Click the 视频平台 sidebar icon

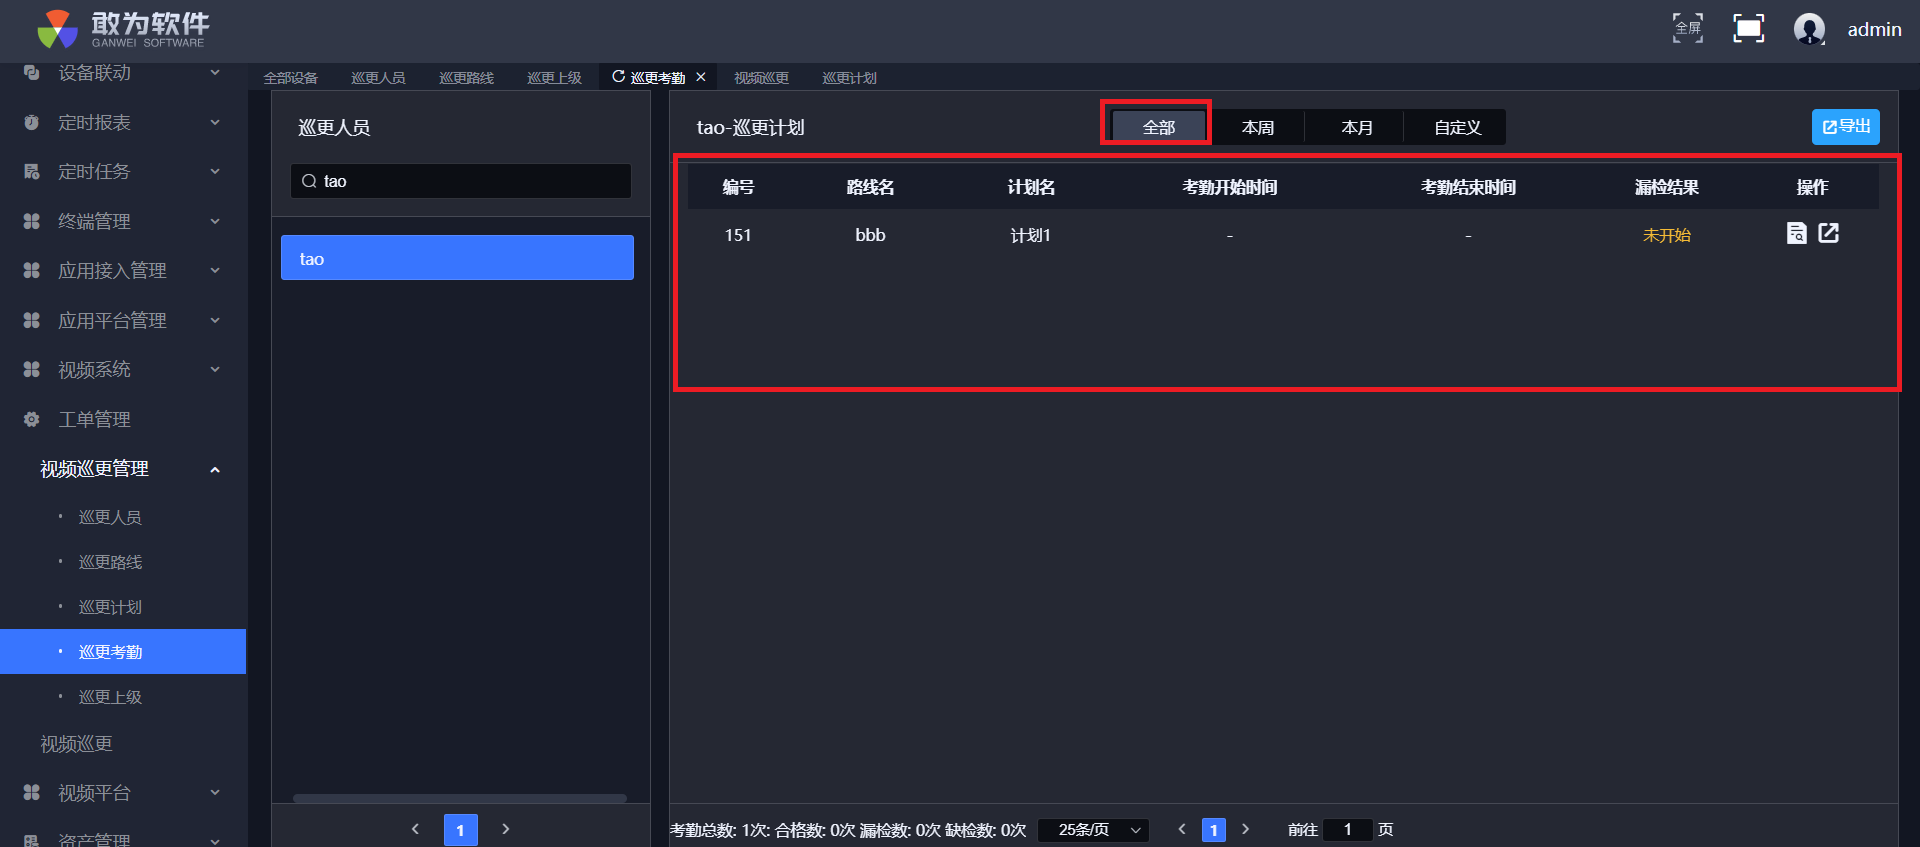tap(32, 792)
